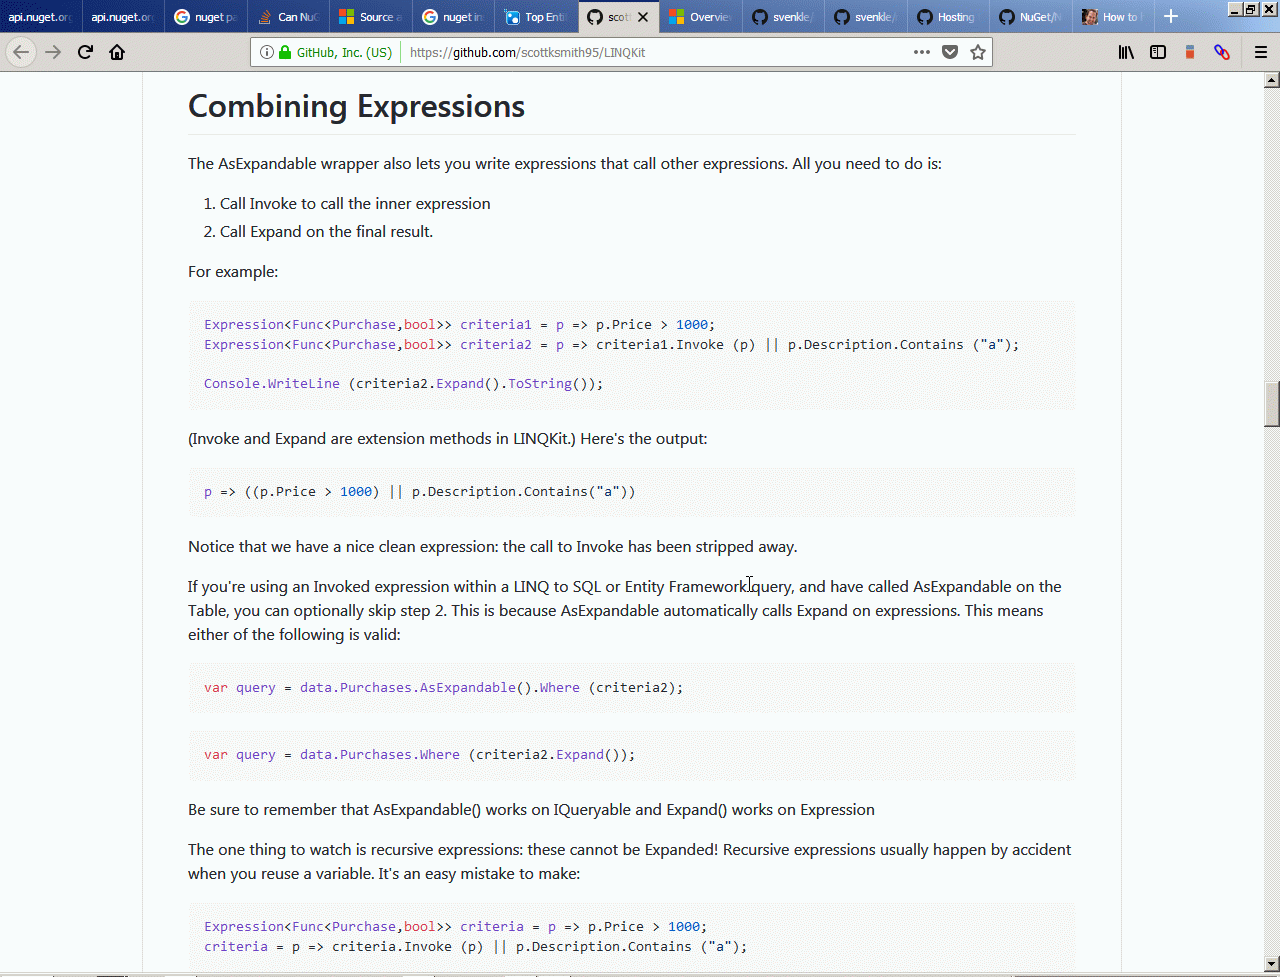Click list item 'Call Invoke to call the inner expression'
Screen dimensions: 1280x977
pyautogui.click(x=355, y=203)
